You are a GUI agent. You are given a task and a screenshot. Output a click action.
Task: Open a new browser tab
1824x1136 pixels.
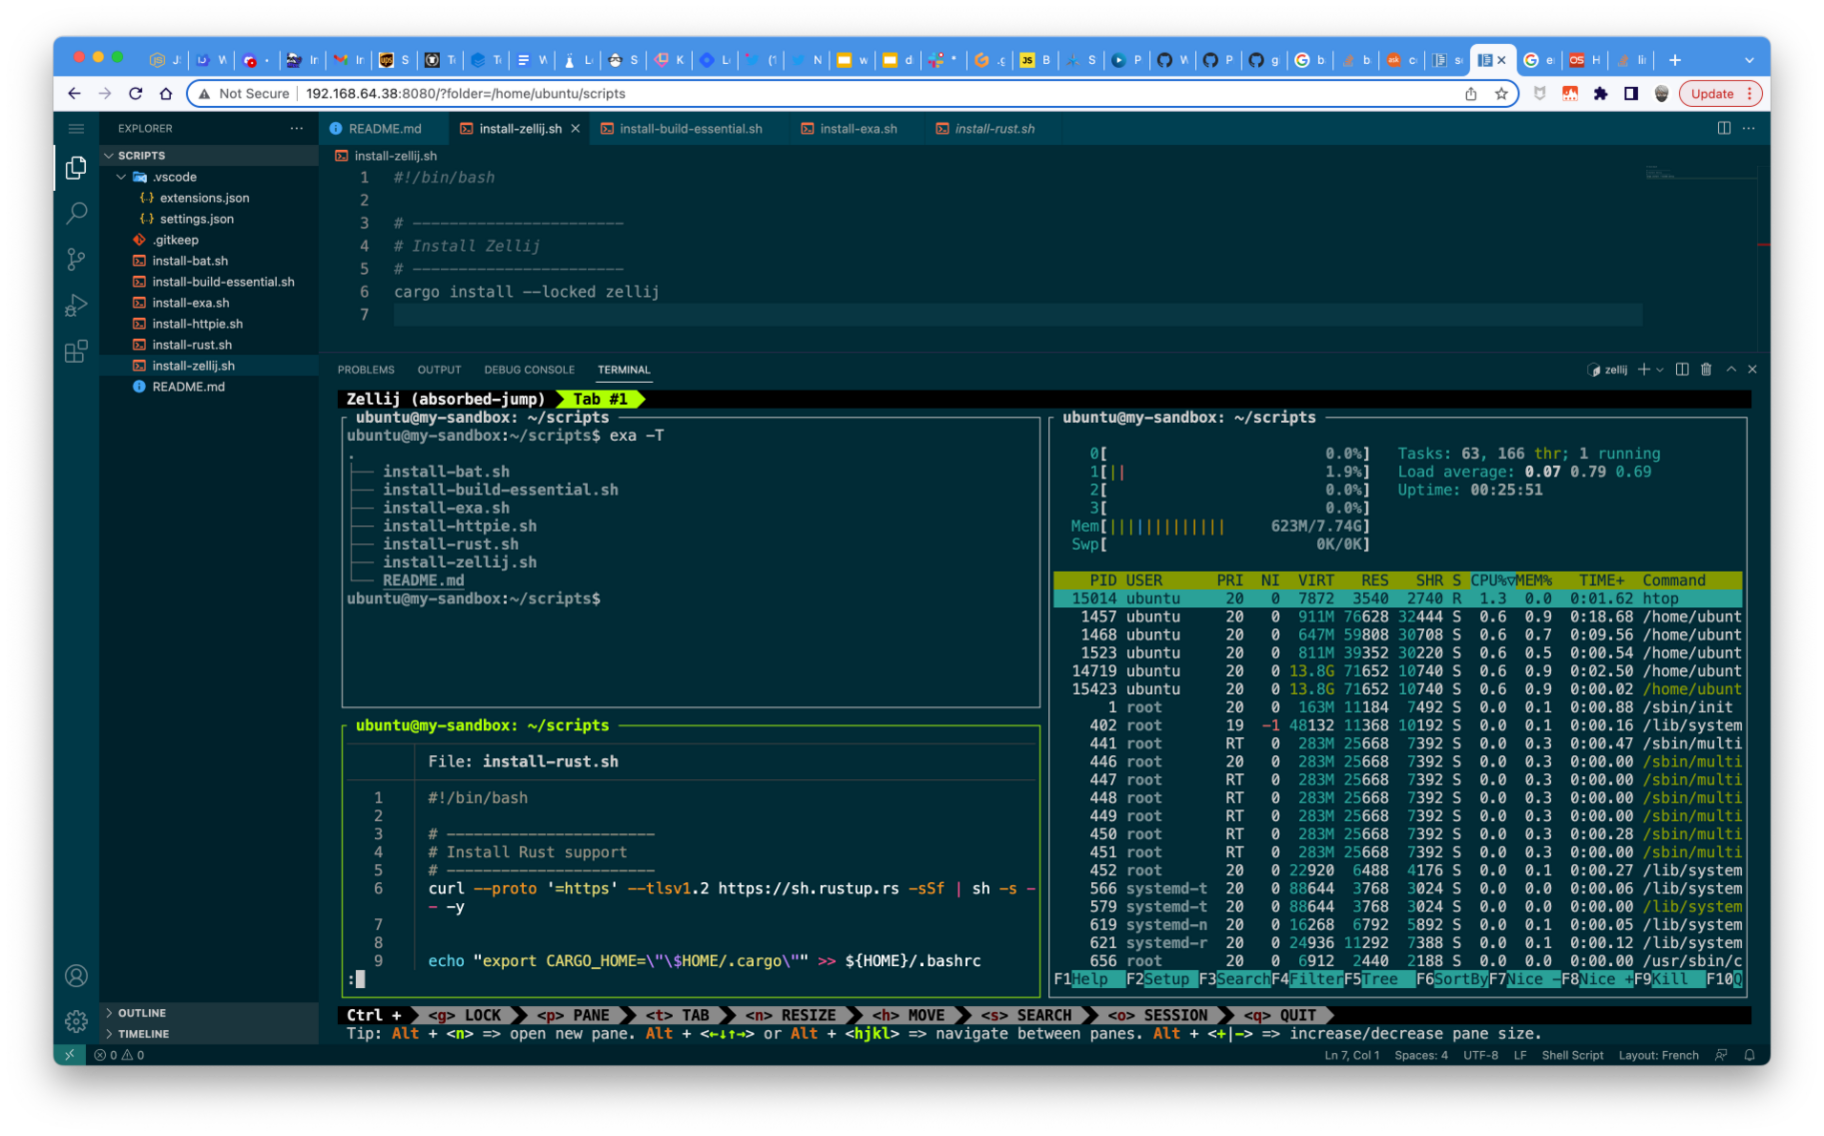[1674, 60]
